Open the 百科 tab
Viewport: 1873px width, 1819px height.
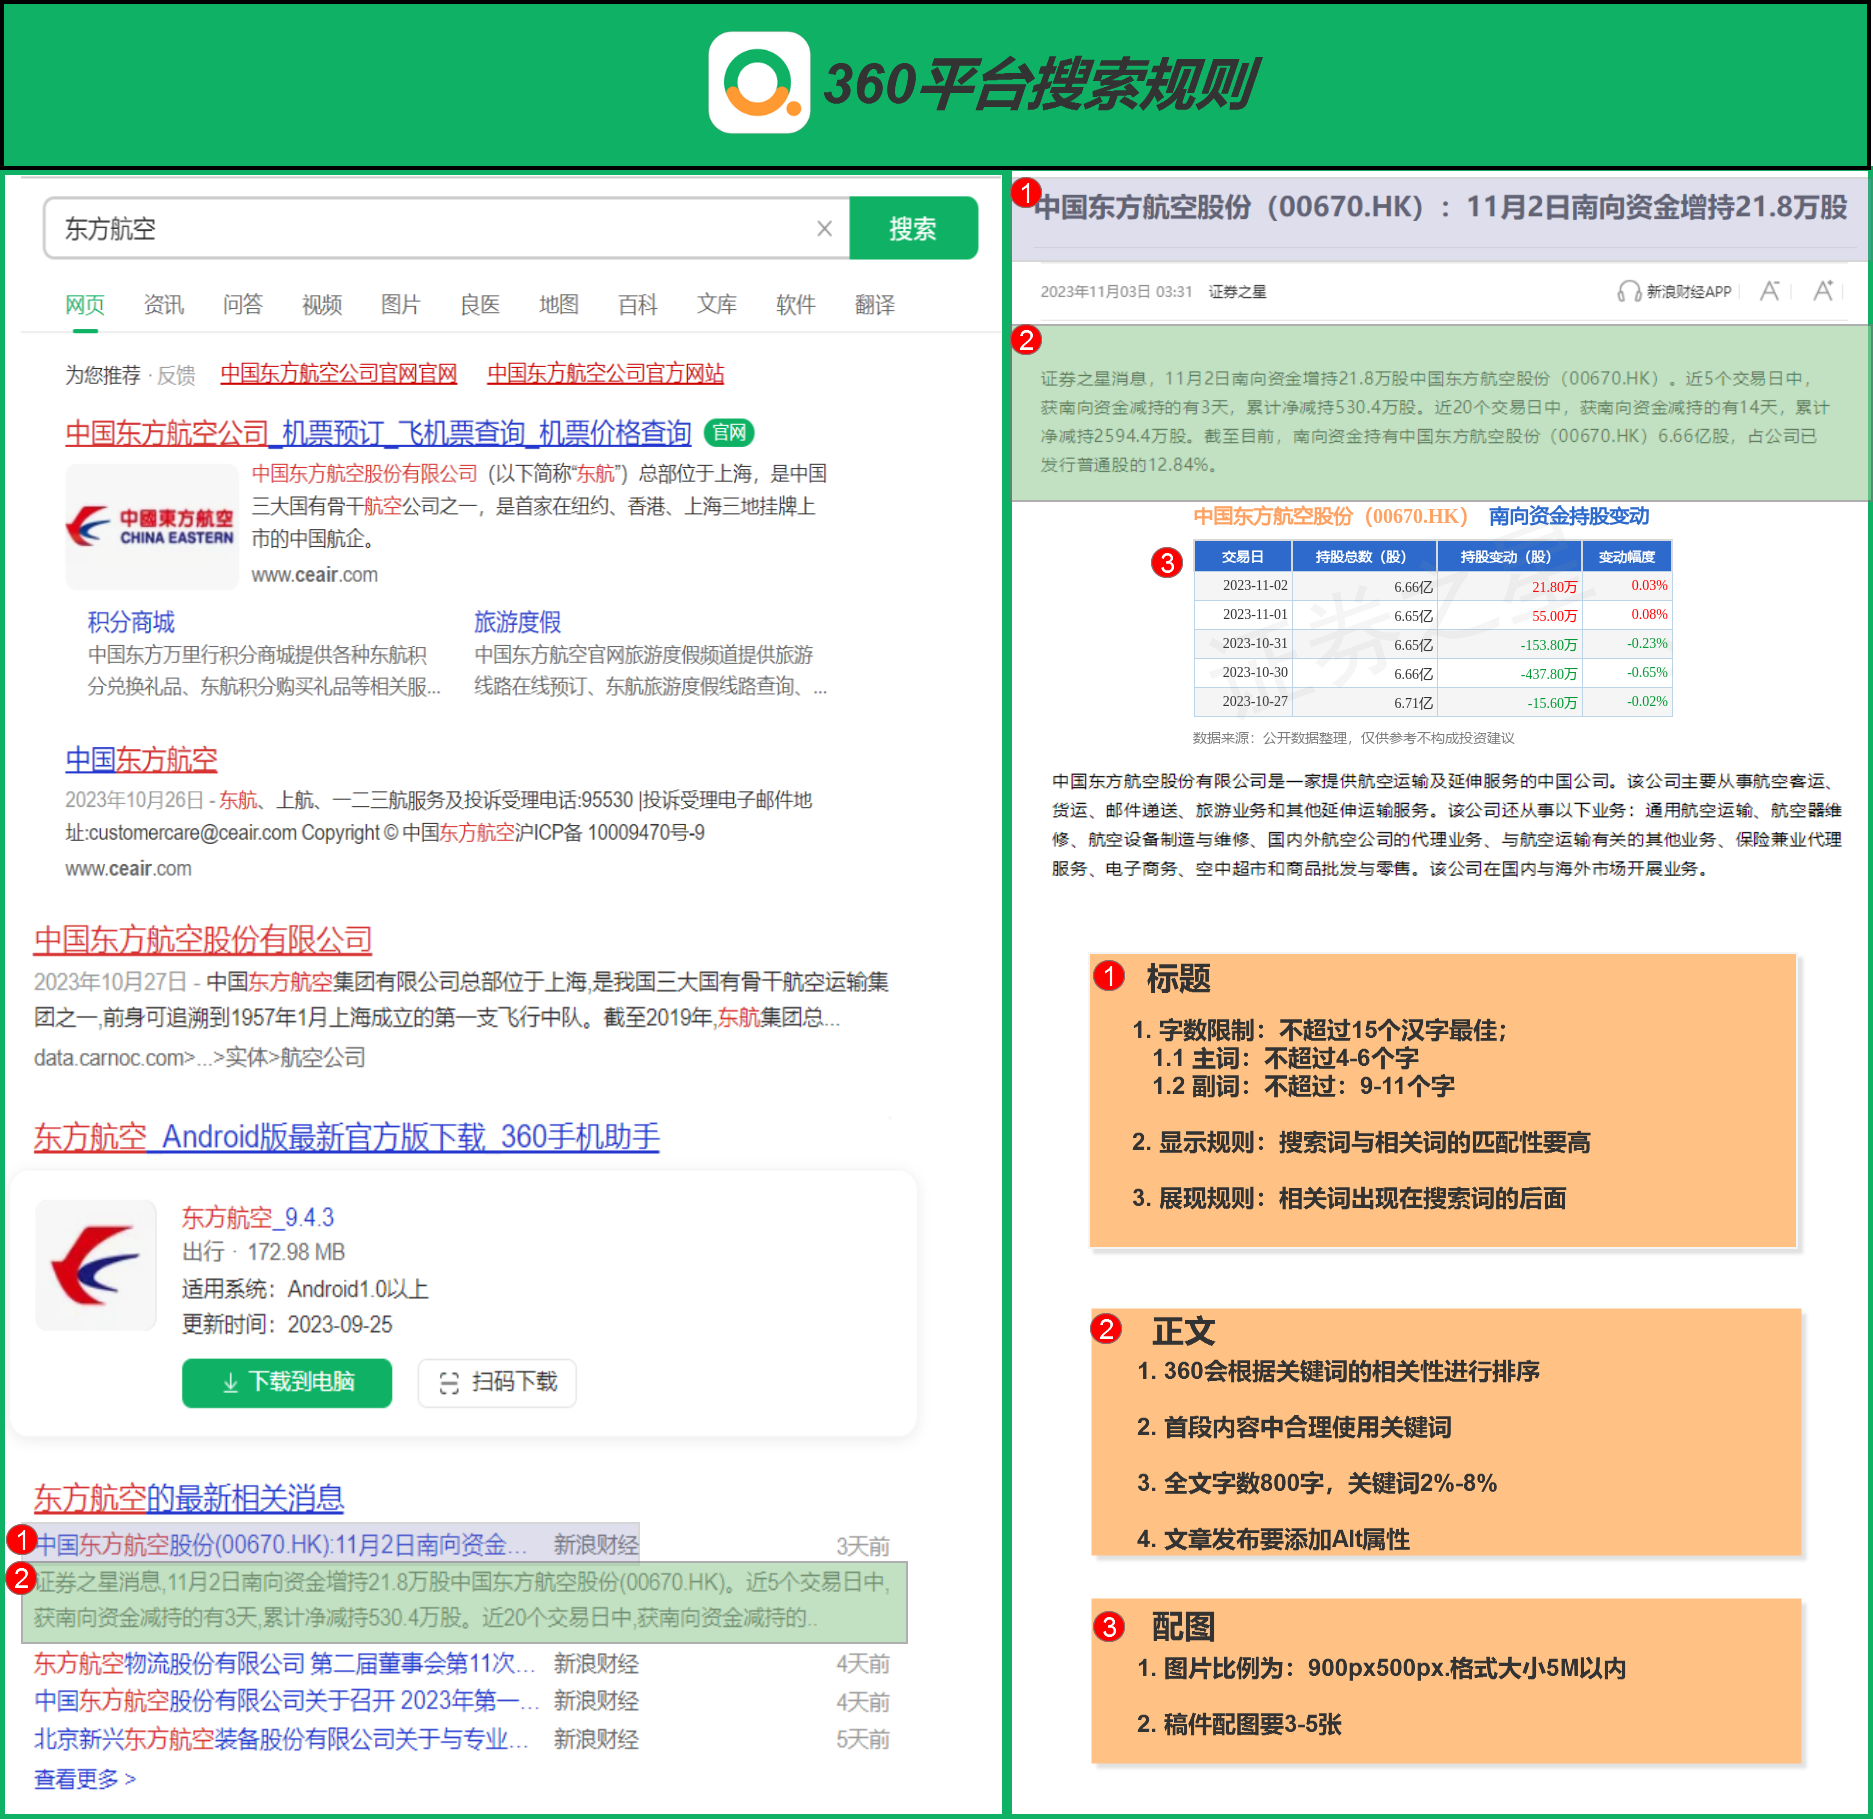[x=638, y=304]
